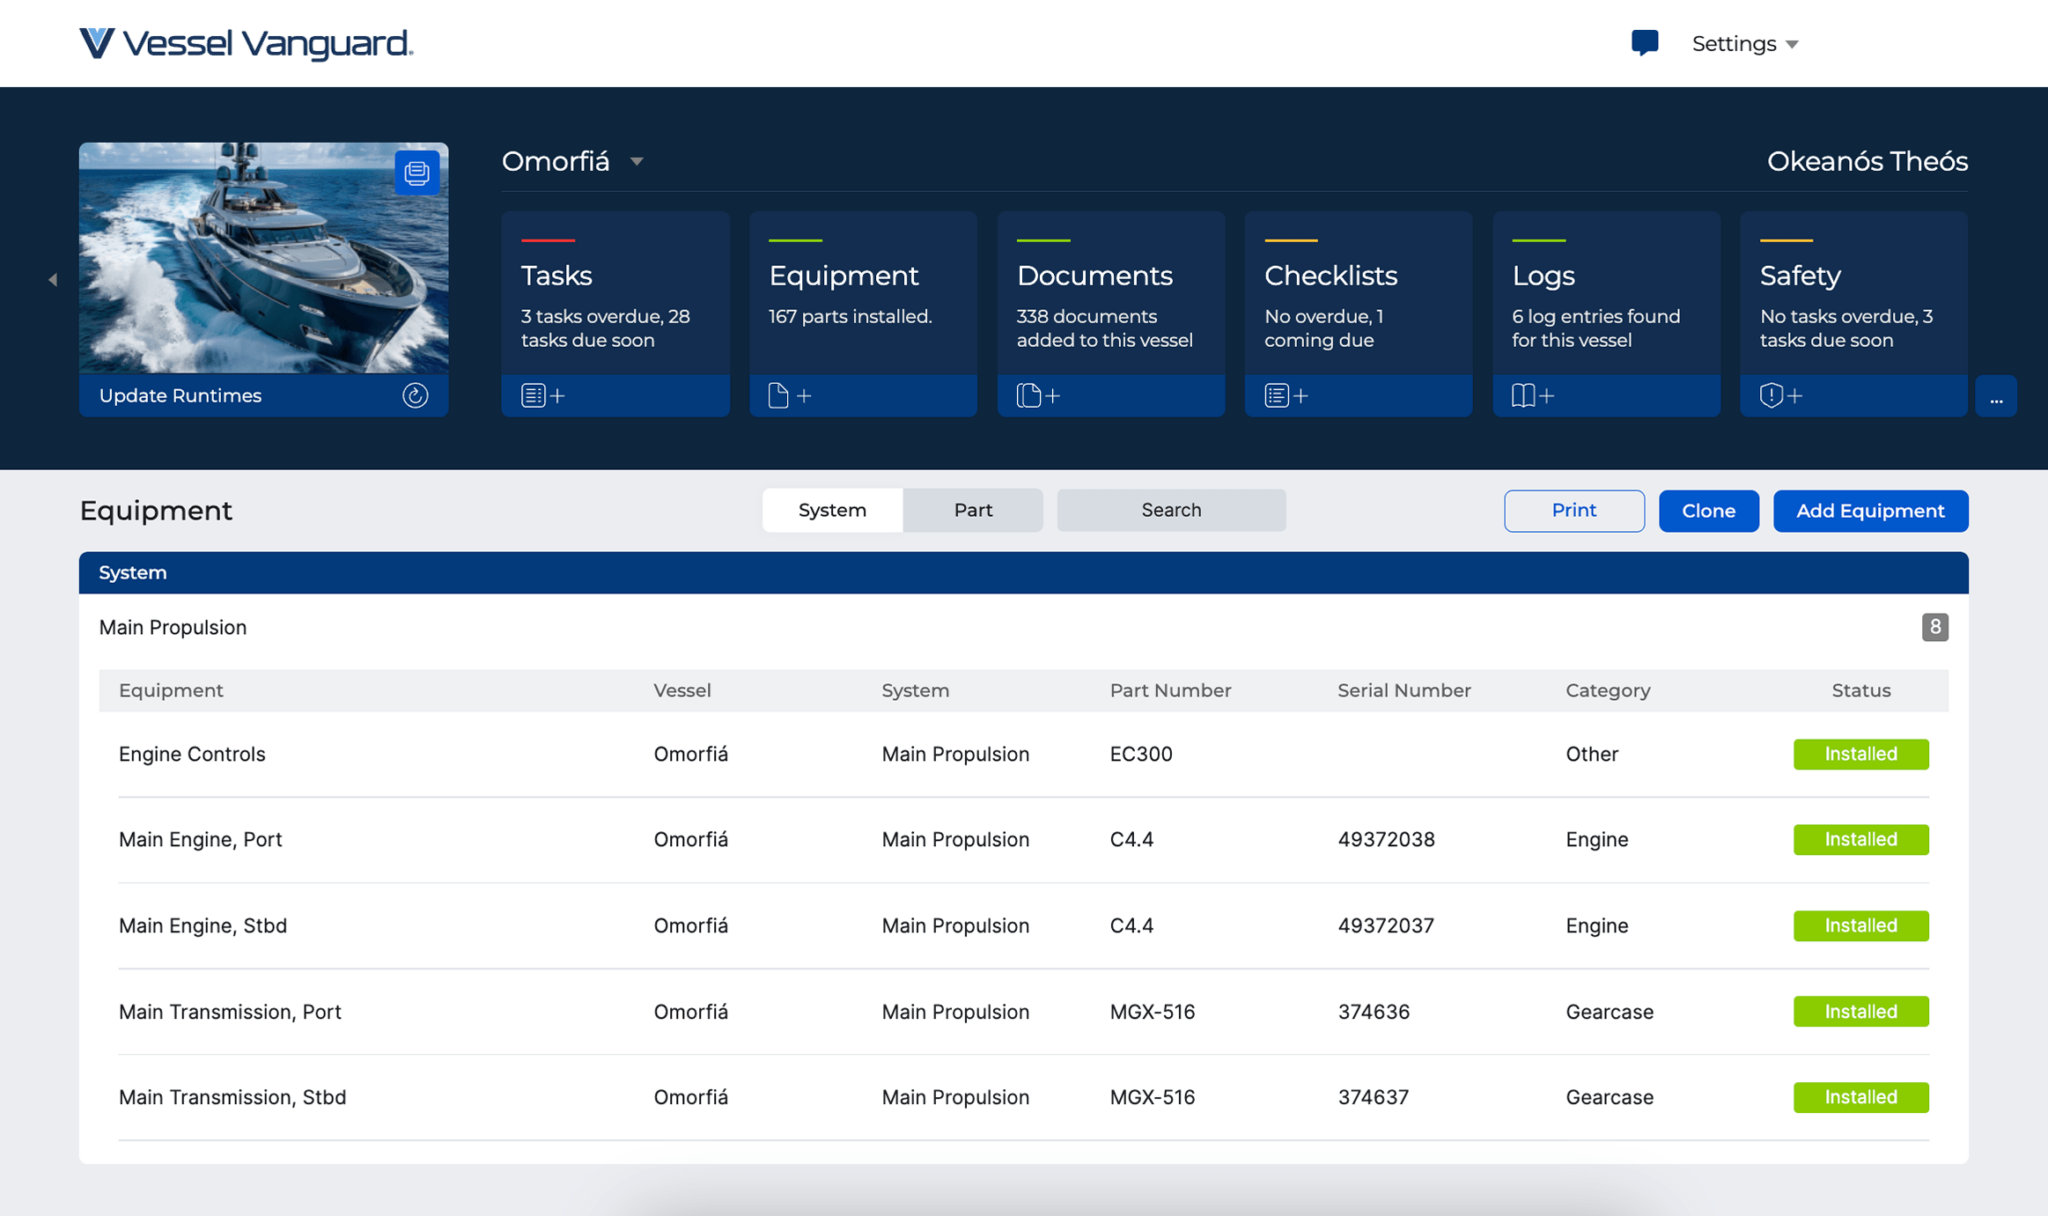The height and width of the screenshot is (1216, 2048).
Task: Open the add log entry icon under Logs
Action: pos(1531,395)
